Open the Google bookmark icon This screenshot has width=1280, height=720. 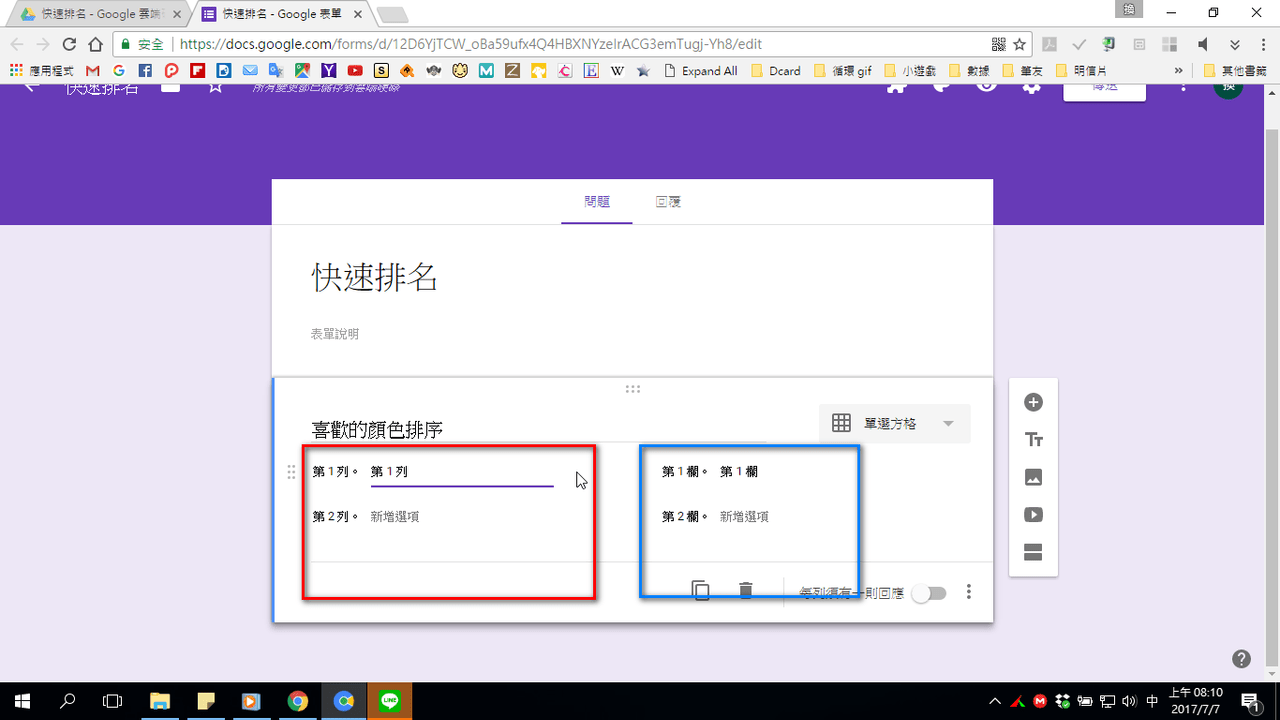point(119,71)
